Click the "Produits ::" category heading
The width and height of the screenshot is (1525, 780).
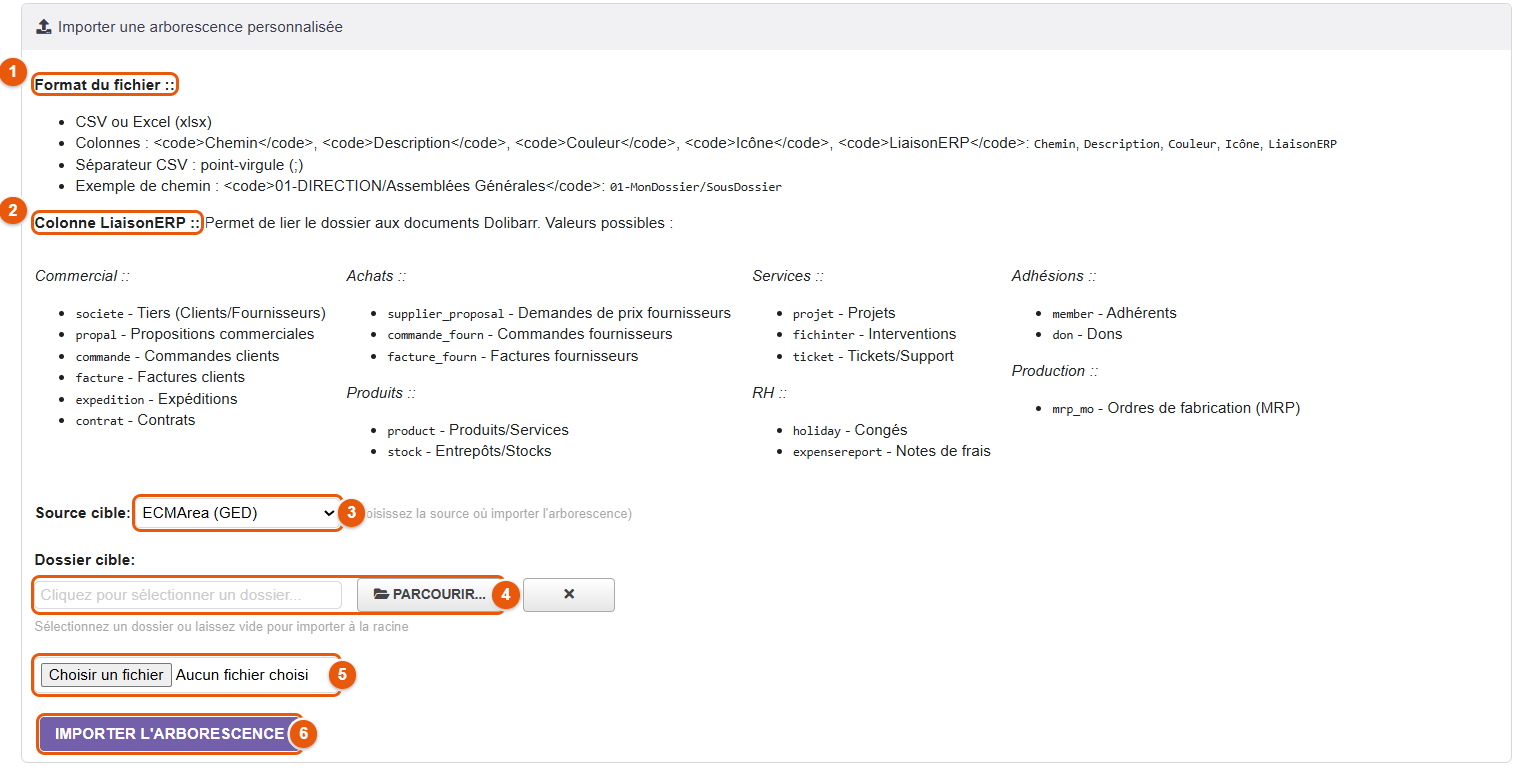click(x=381, y=393)
